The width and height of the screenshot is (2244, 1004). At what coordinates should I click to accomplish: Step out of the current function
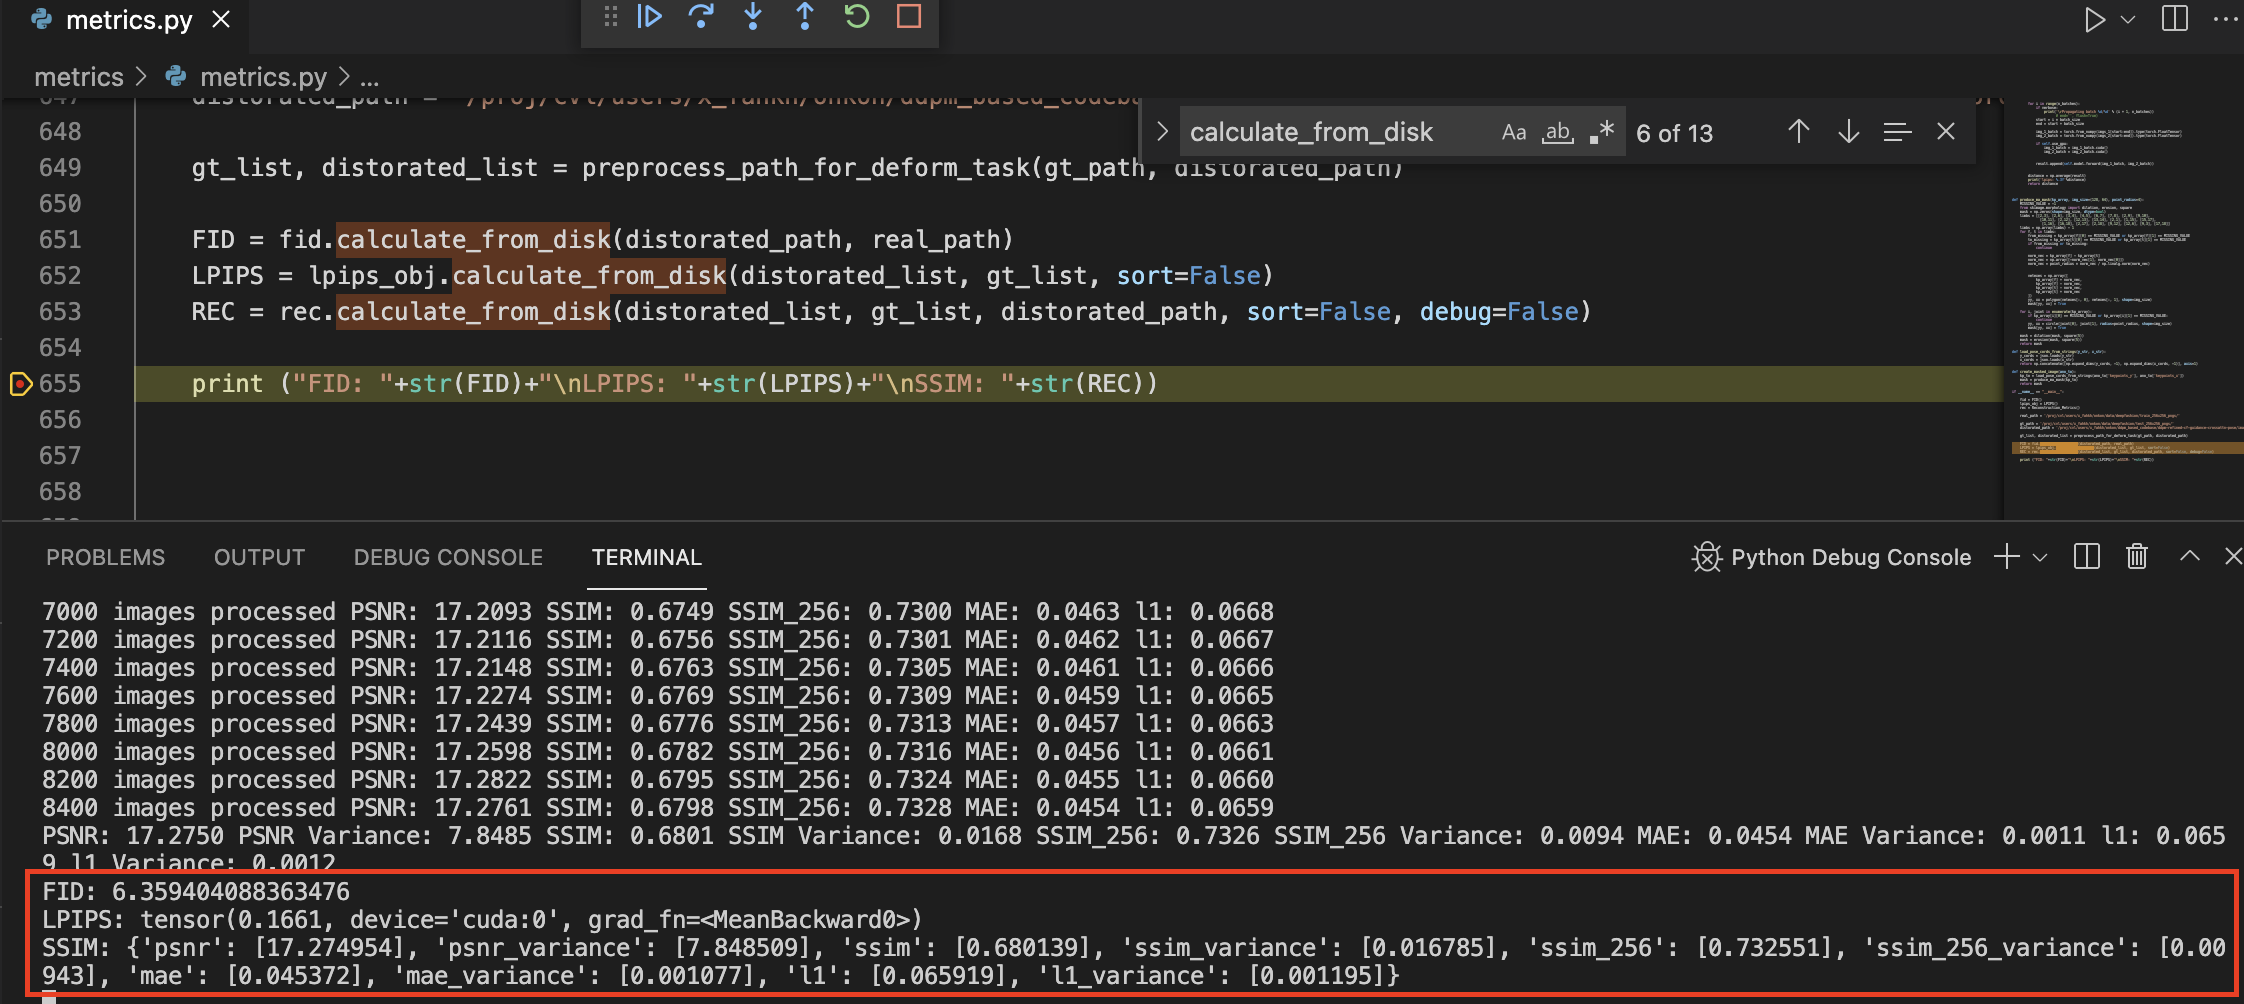pyautogui.click(x=805, y=16)
